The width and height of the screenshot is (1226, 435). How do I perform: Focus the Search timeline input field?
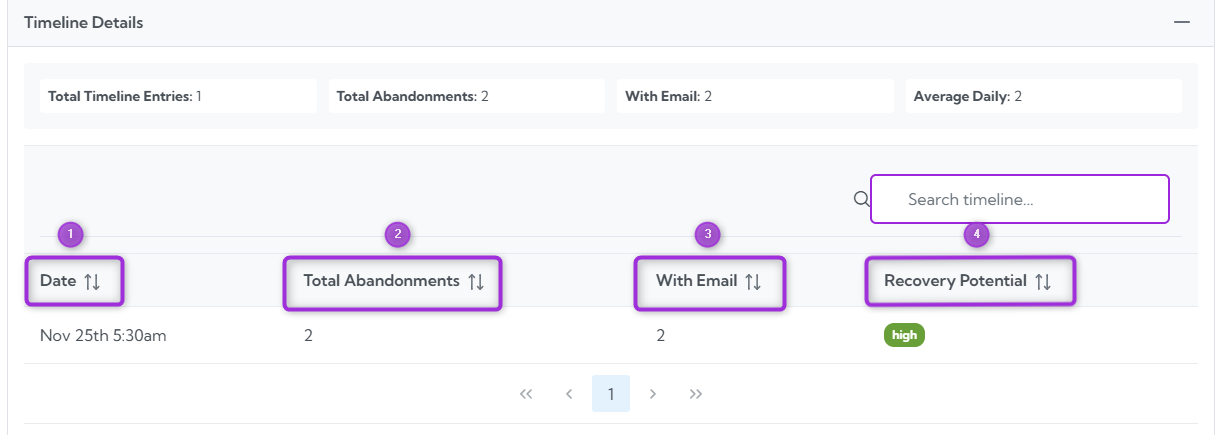coord(1020,199)
